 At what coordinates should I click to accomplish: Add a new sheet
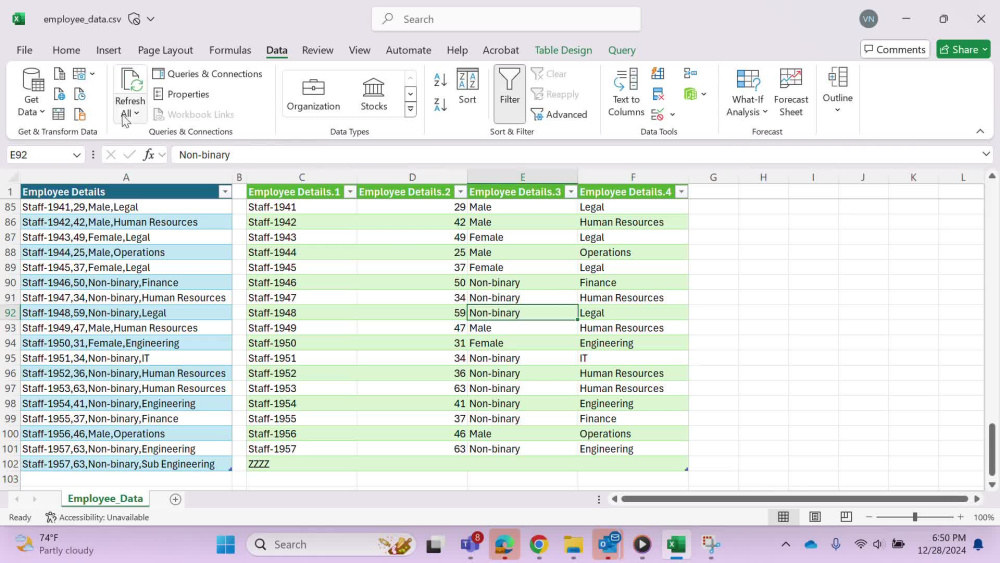[175, 499]
